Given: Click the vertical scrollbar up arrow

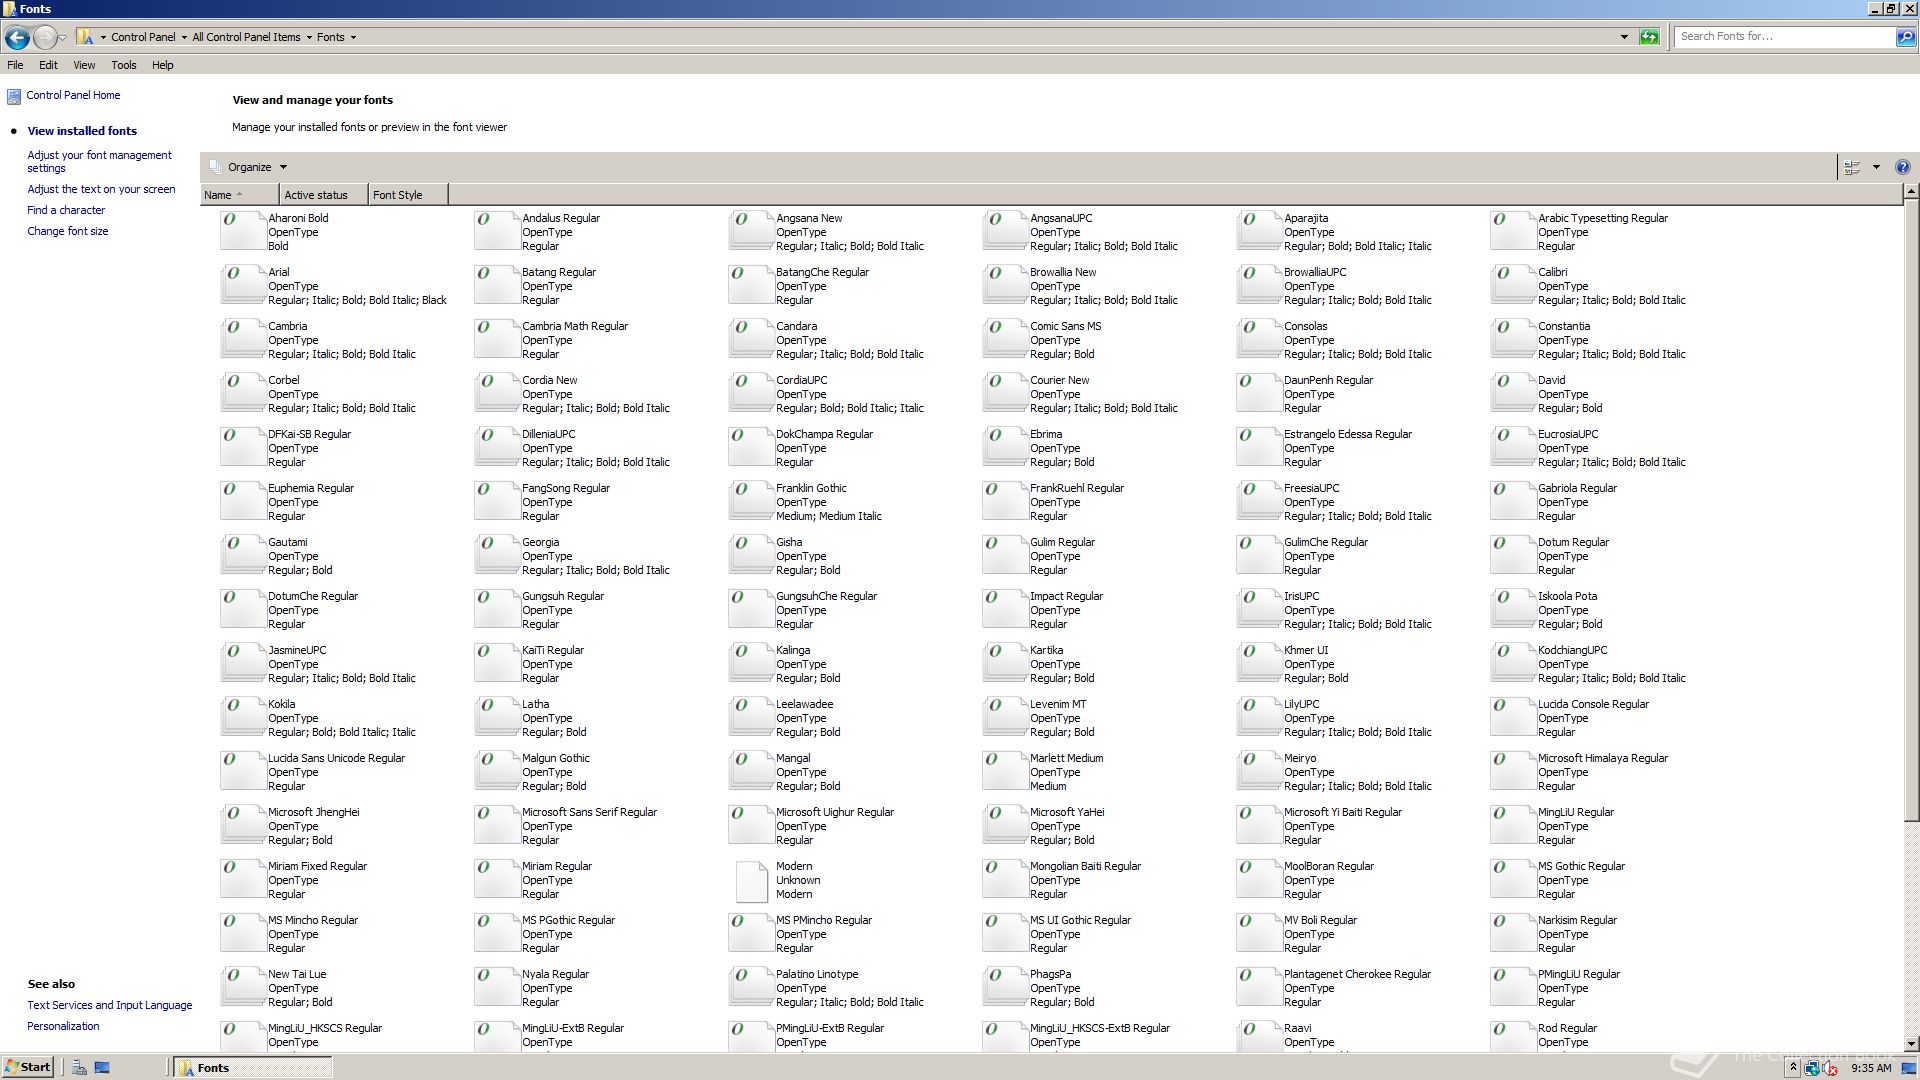Looking at the screenshot, I should pyautogui.click(x=1910, y=191).
